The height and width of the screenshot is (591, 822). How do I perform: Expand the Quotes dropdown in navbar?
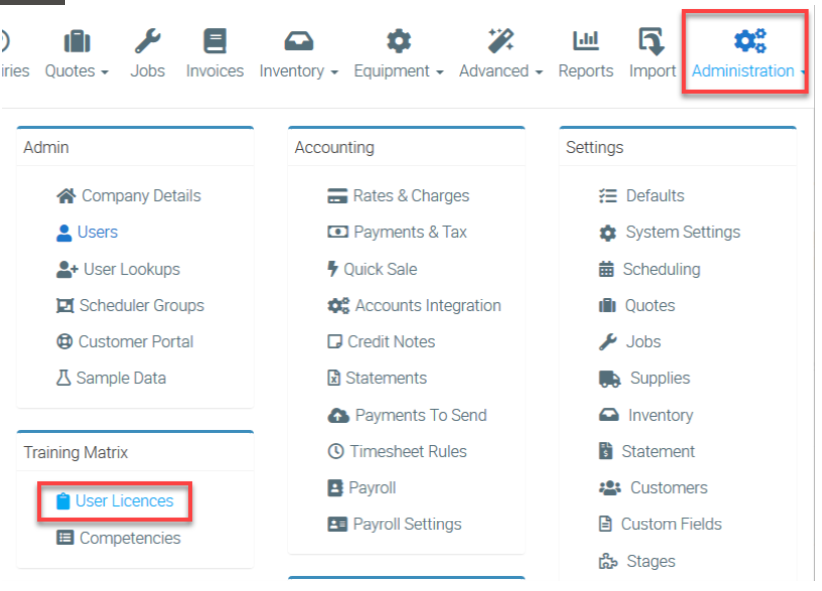pos(76,71)
